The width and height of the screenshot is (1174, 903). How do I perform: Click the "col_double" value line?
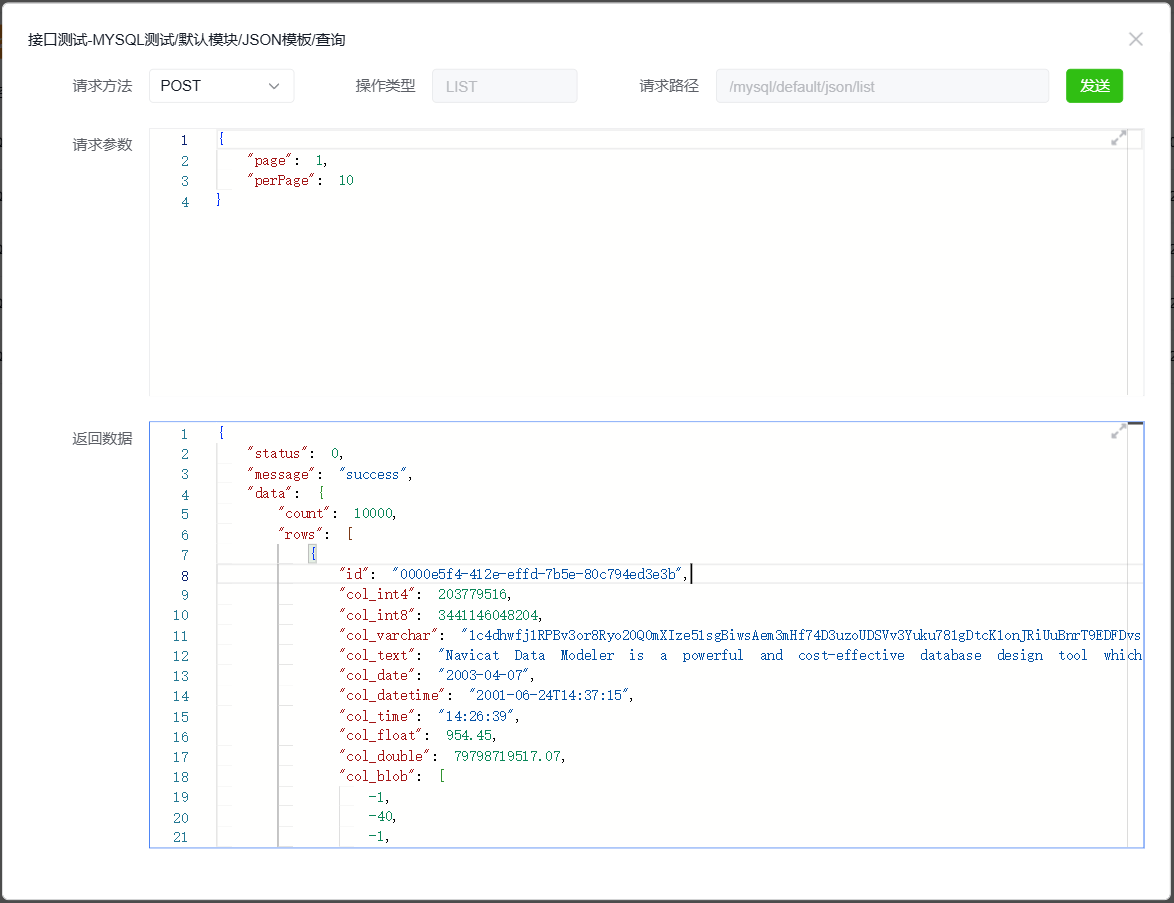tap(451, 756)
